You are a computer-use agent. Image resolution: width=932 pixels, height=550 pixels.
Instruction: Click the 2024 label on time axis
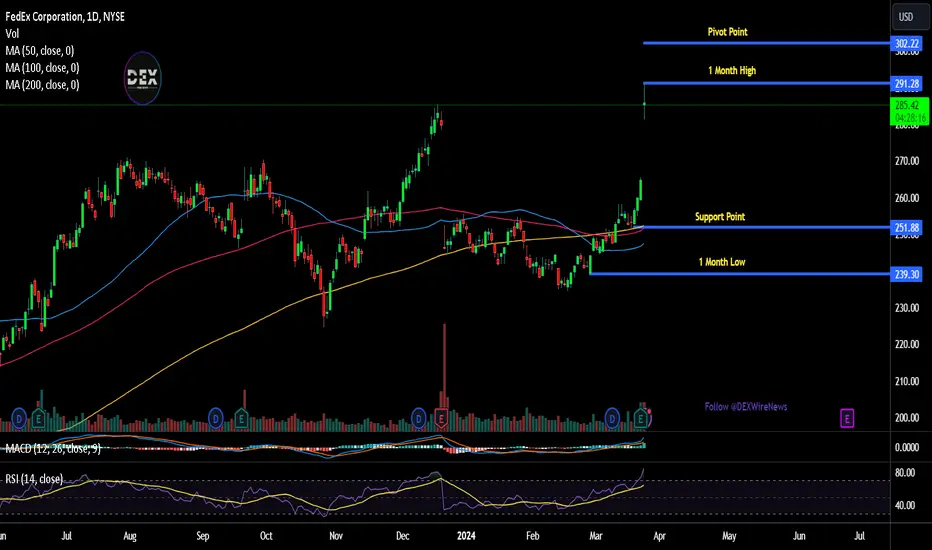click(x=466, y=536)
